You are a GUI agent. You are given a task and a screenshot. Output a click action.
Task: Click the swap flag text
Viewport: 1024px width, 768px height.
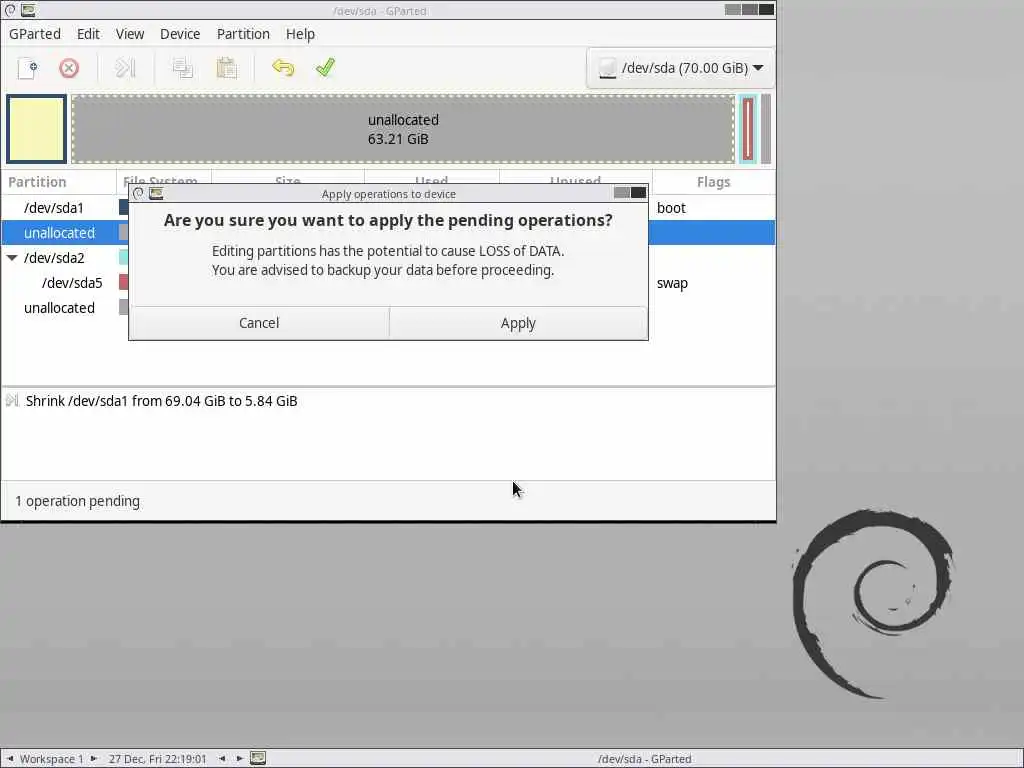672,283
